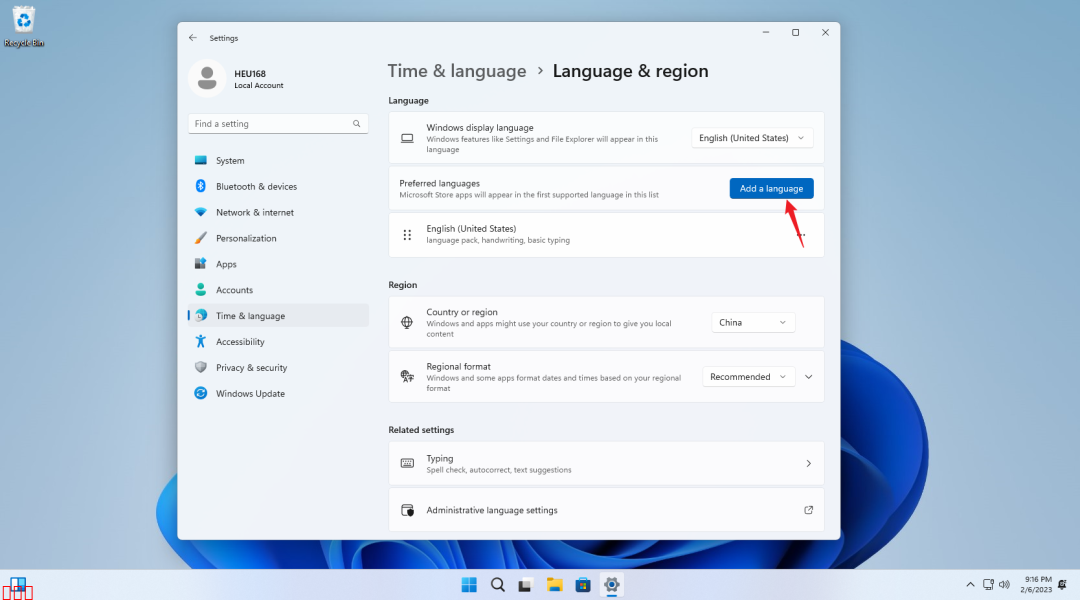
Task: Expand the Regional format details chevron
Action: click(x=809, y=377)
